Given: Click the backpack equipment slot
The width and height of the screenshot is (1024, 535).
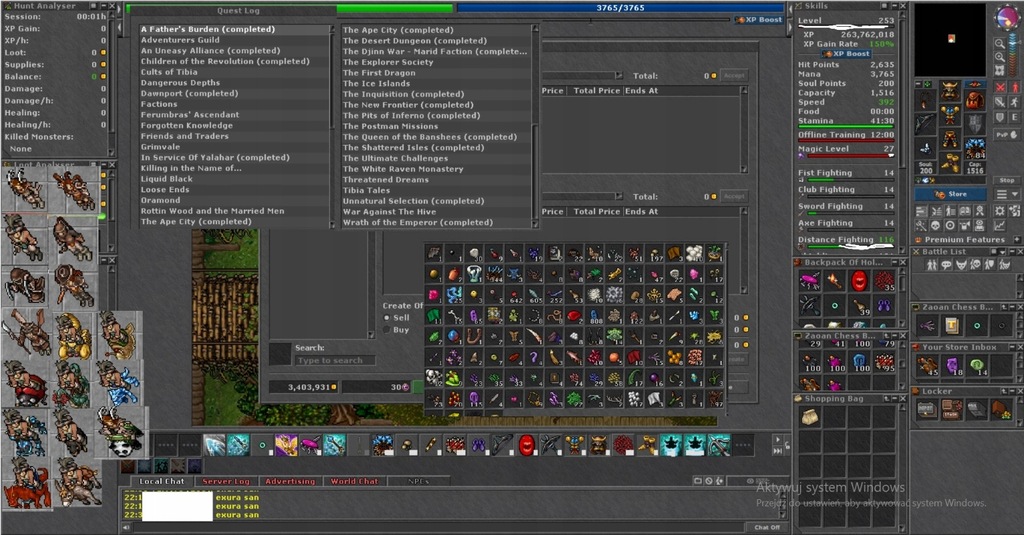Looking at the screenshot, I should tap(975, 100).
